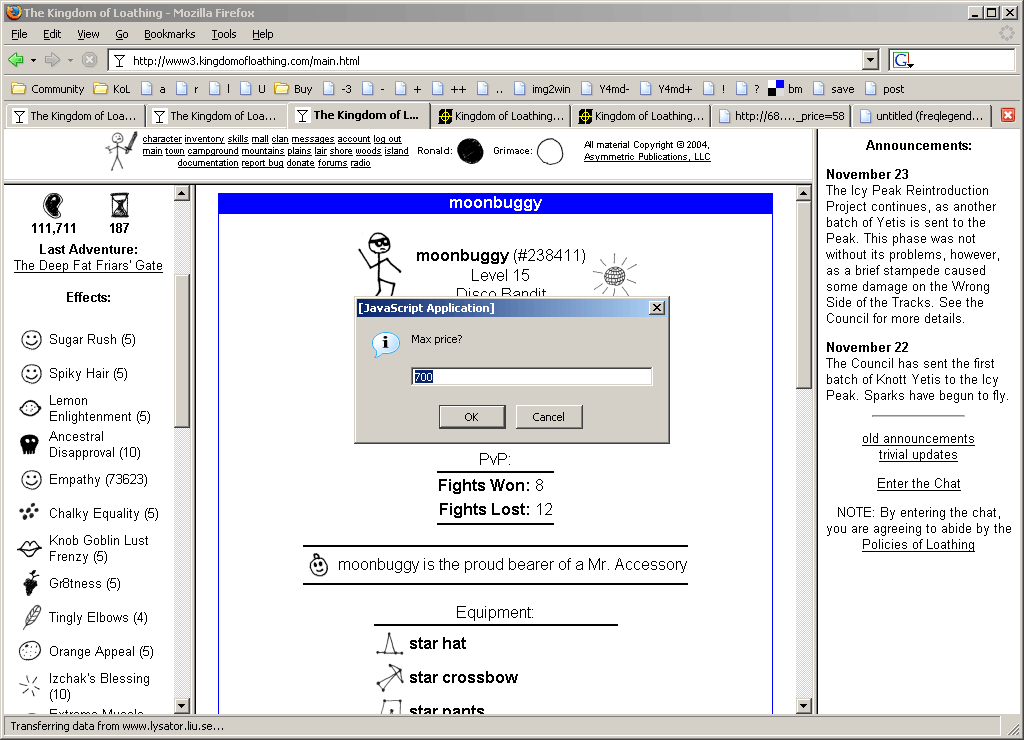Open the Help menu
The width and height of the screenshot is (1024, 740).
(263, 34)
